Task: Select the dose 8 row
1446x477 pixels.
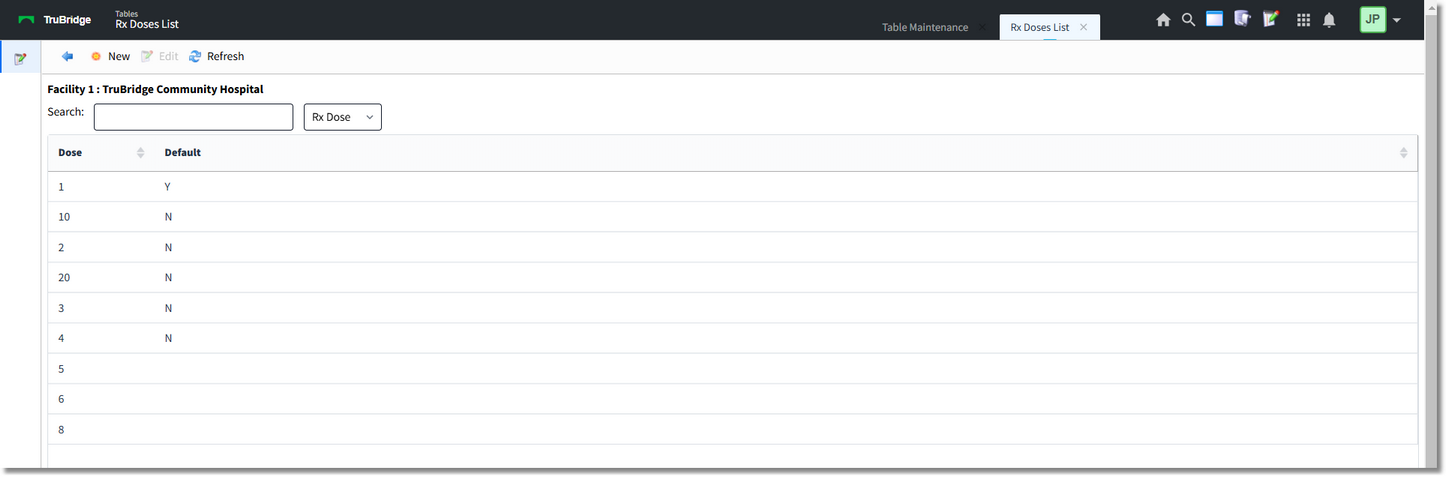Action: point(732,430)
